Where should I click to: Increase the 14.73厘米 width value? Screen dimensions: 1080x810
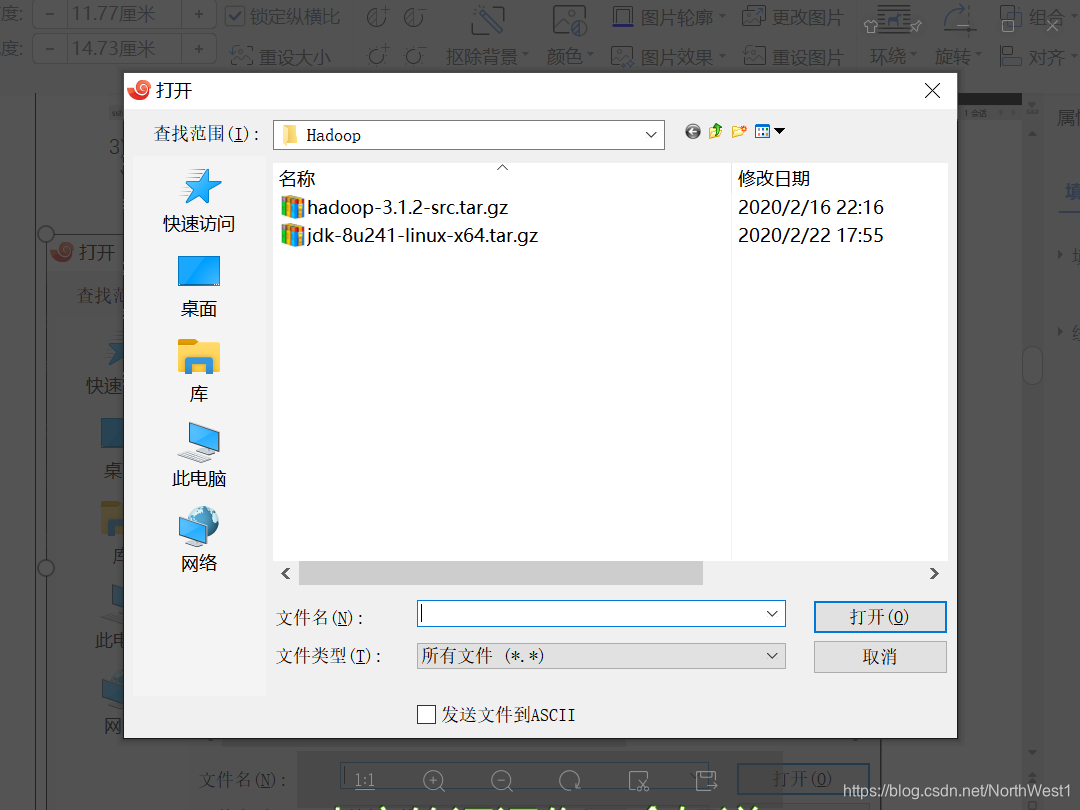pyautogui.click(x=199, y=49)
